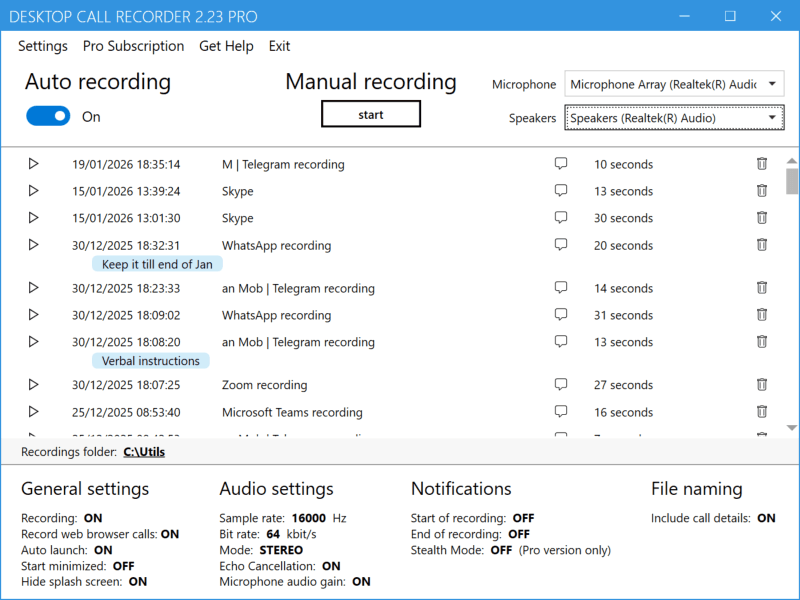
Task: Play the WhatsApp recording from 18:09:02
Action: click(x=33, y=315)
